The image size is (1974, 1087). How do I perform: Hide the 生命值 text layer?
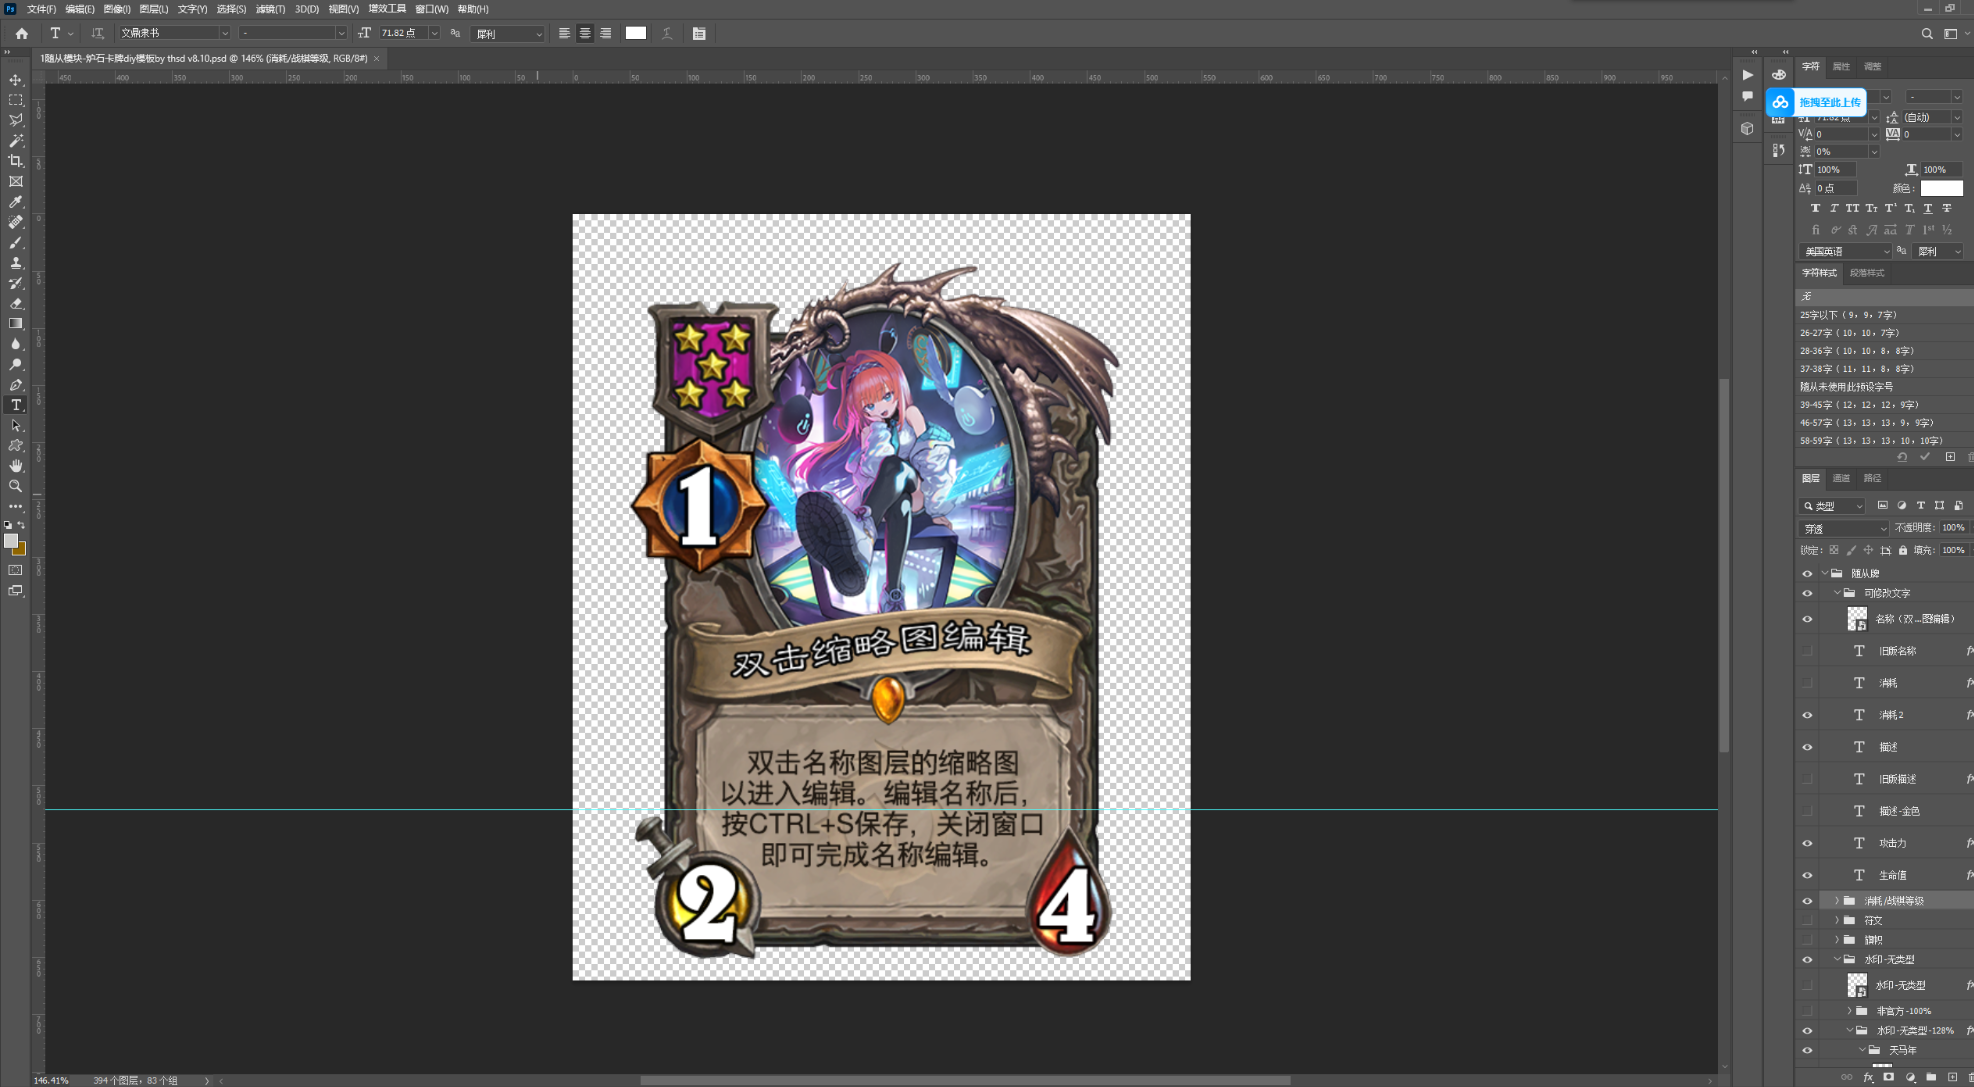coord(1807,875)
